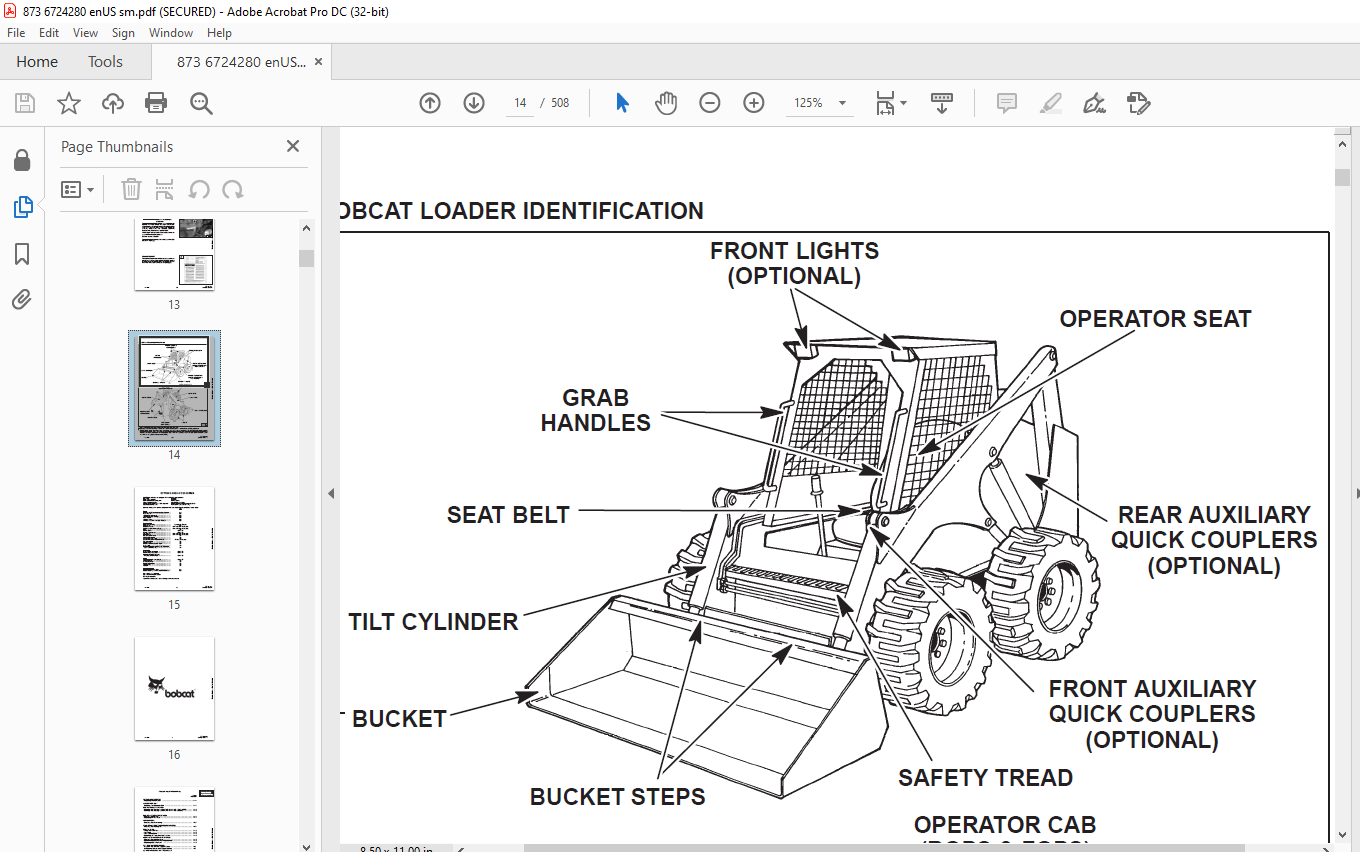Open Bookmarks panel in sidebar
1360x852 pixels.
point(22,254)
